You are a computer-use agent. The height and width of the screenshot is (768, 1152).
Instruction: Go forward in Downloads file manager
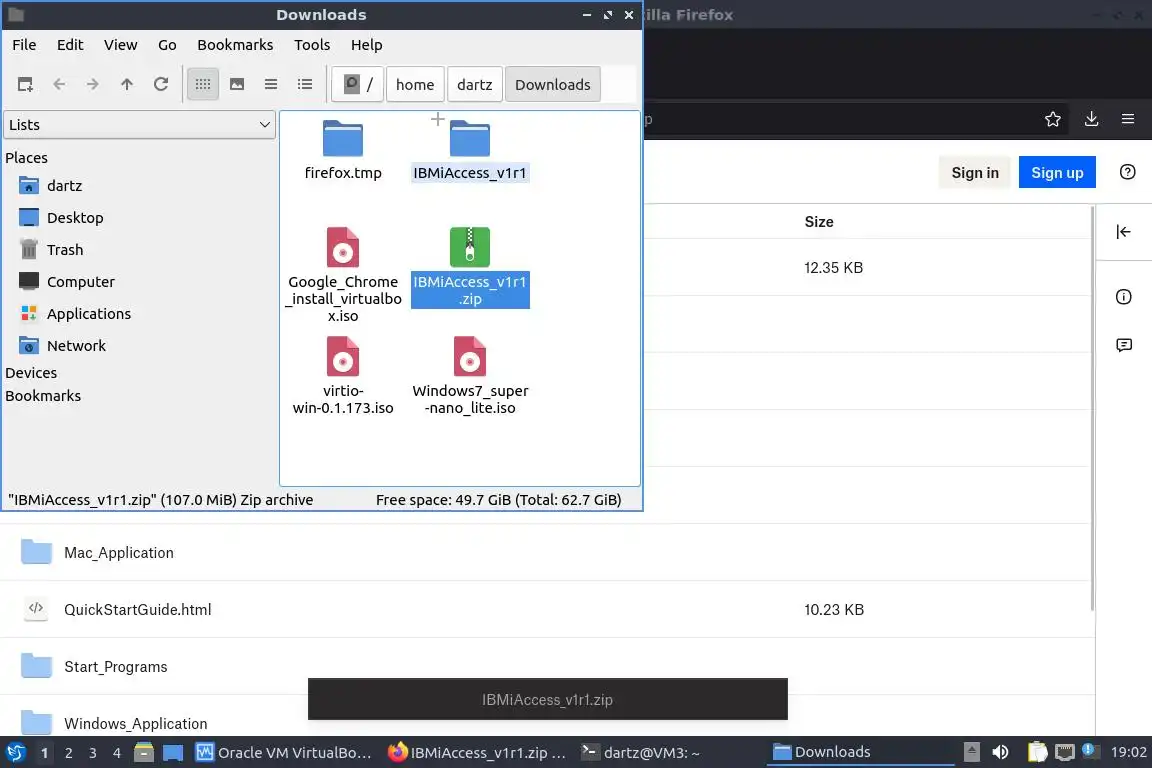(x=93, y=85)
